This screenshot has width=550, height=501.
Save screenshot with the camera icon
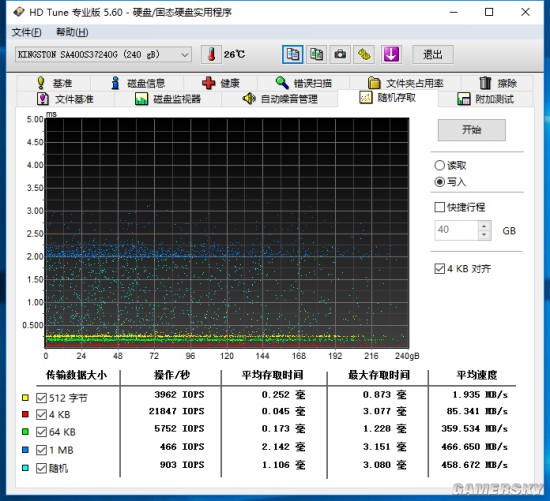(340, 54)
